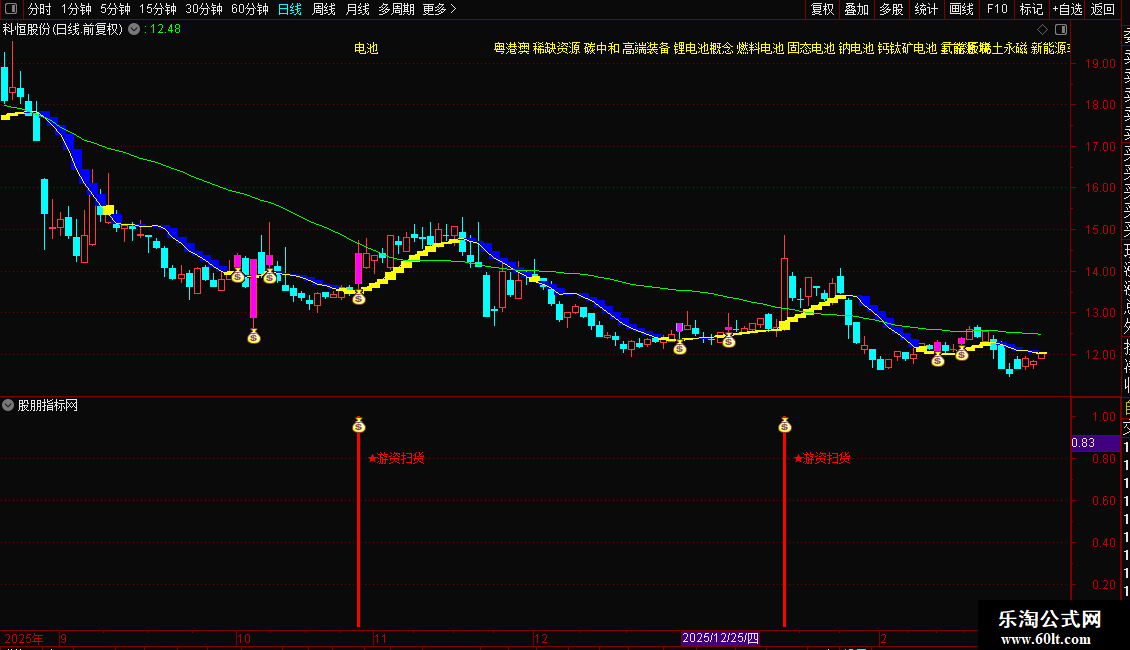Switch to the 分时 chart tab
This screenshot has height=650, width=1130.
point(40,9)
